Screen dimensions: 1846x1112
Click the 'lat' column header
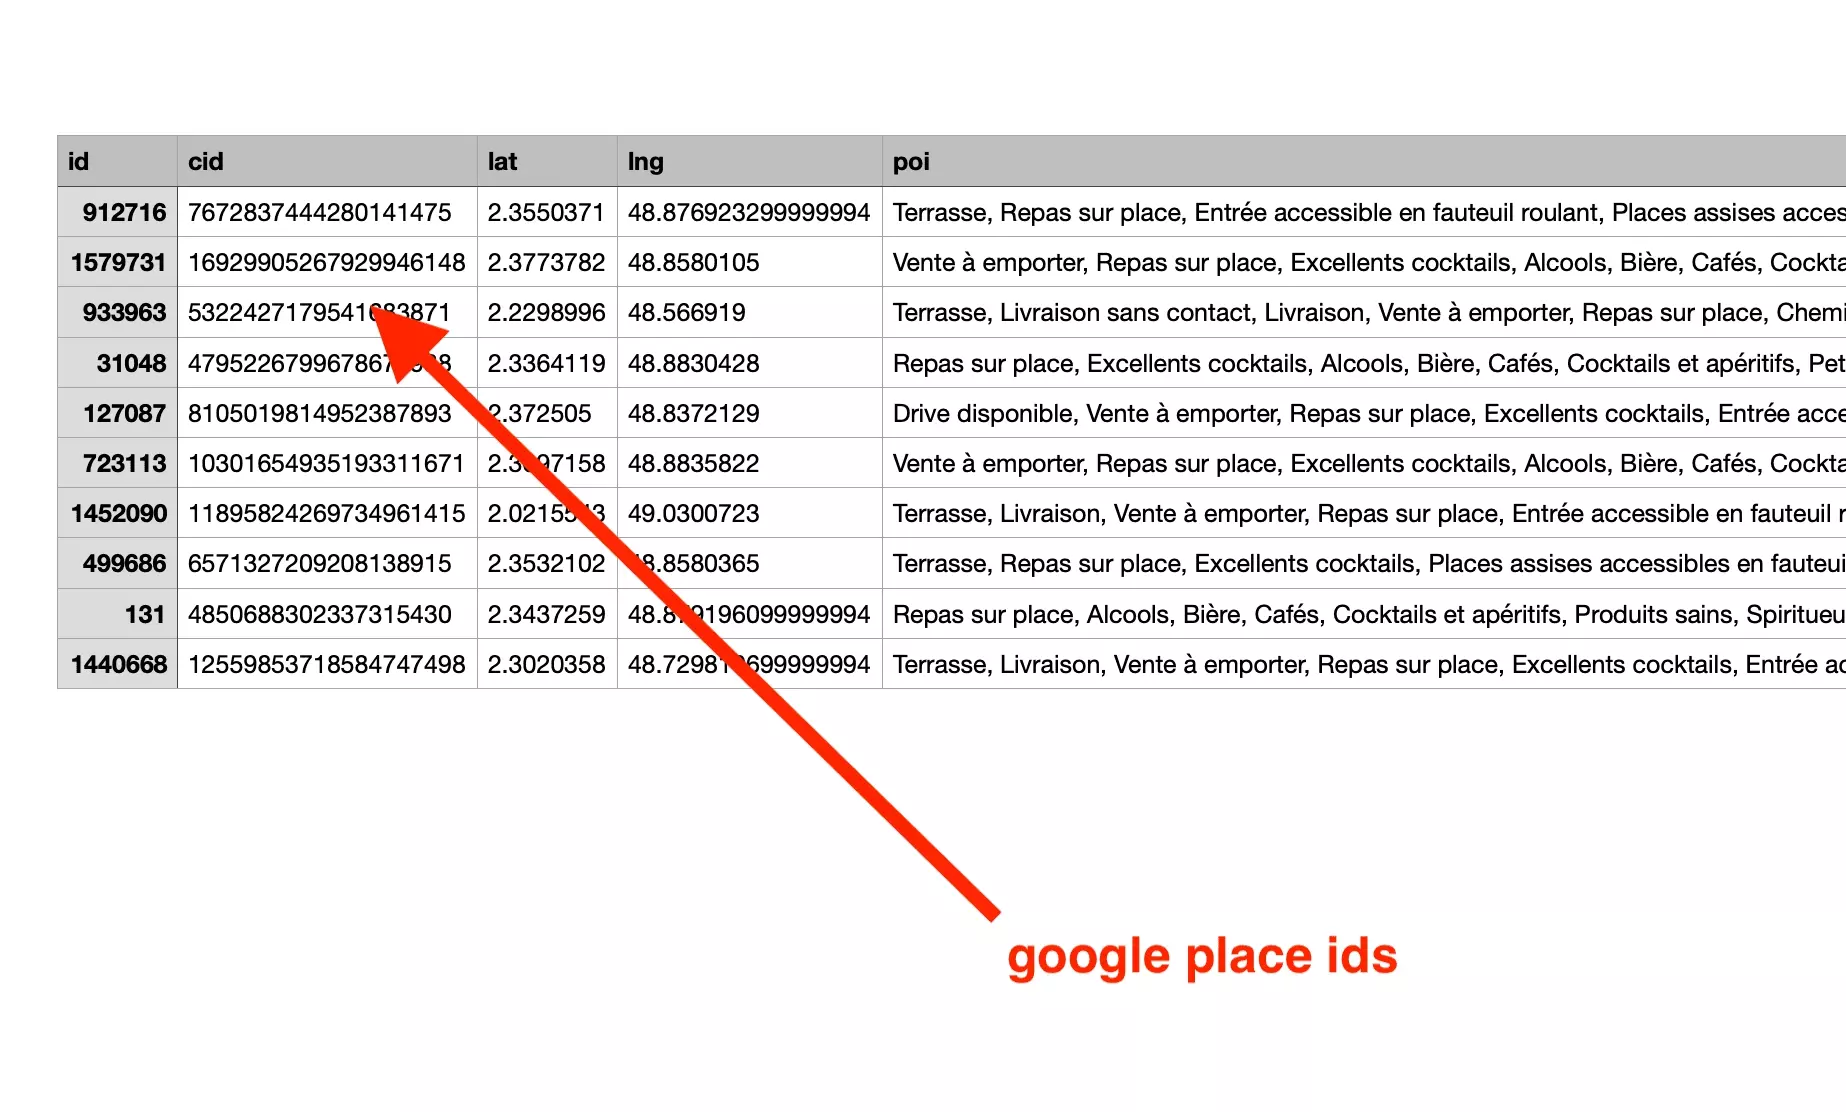coord(546,161)
